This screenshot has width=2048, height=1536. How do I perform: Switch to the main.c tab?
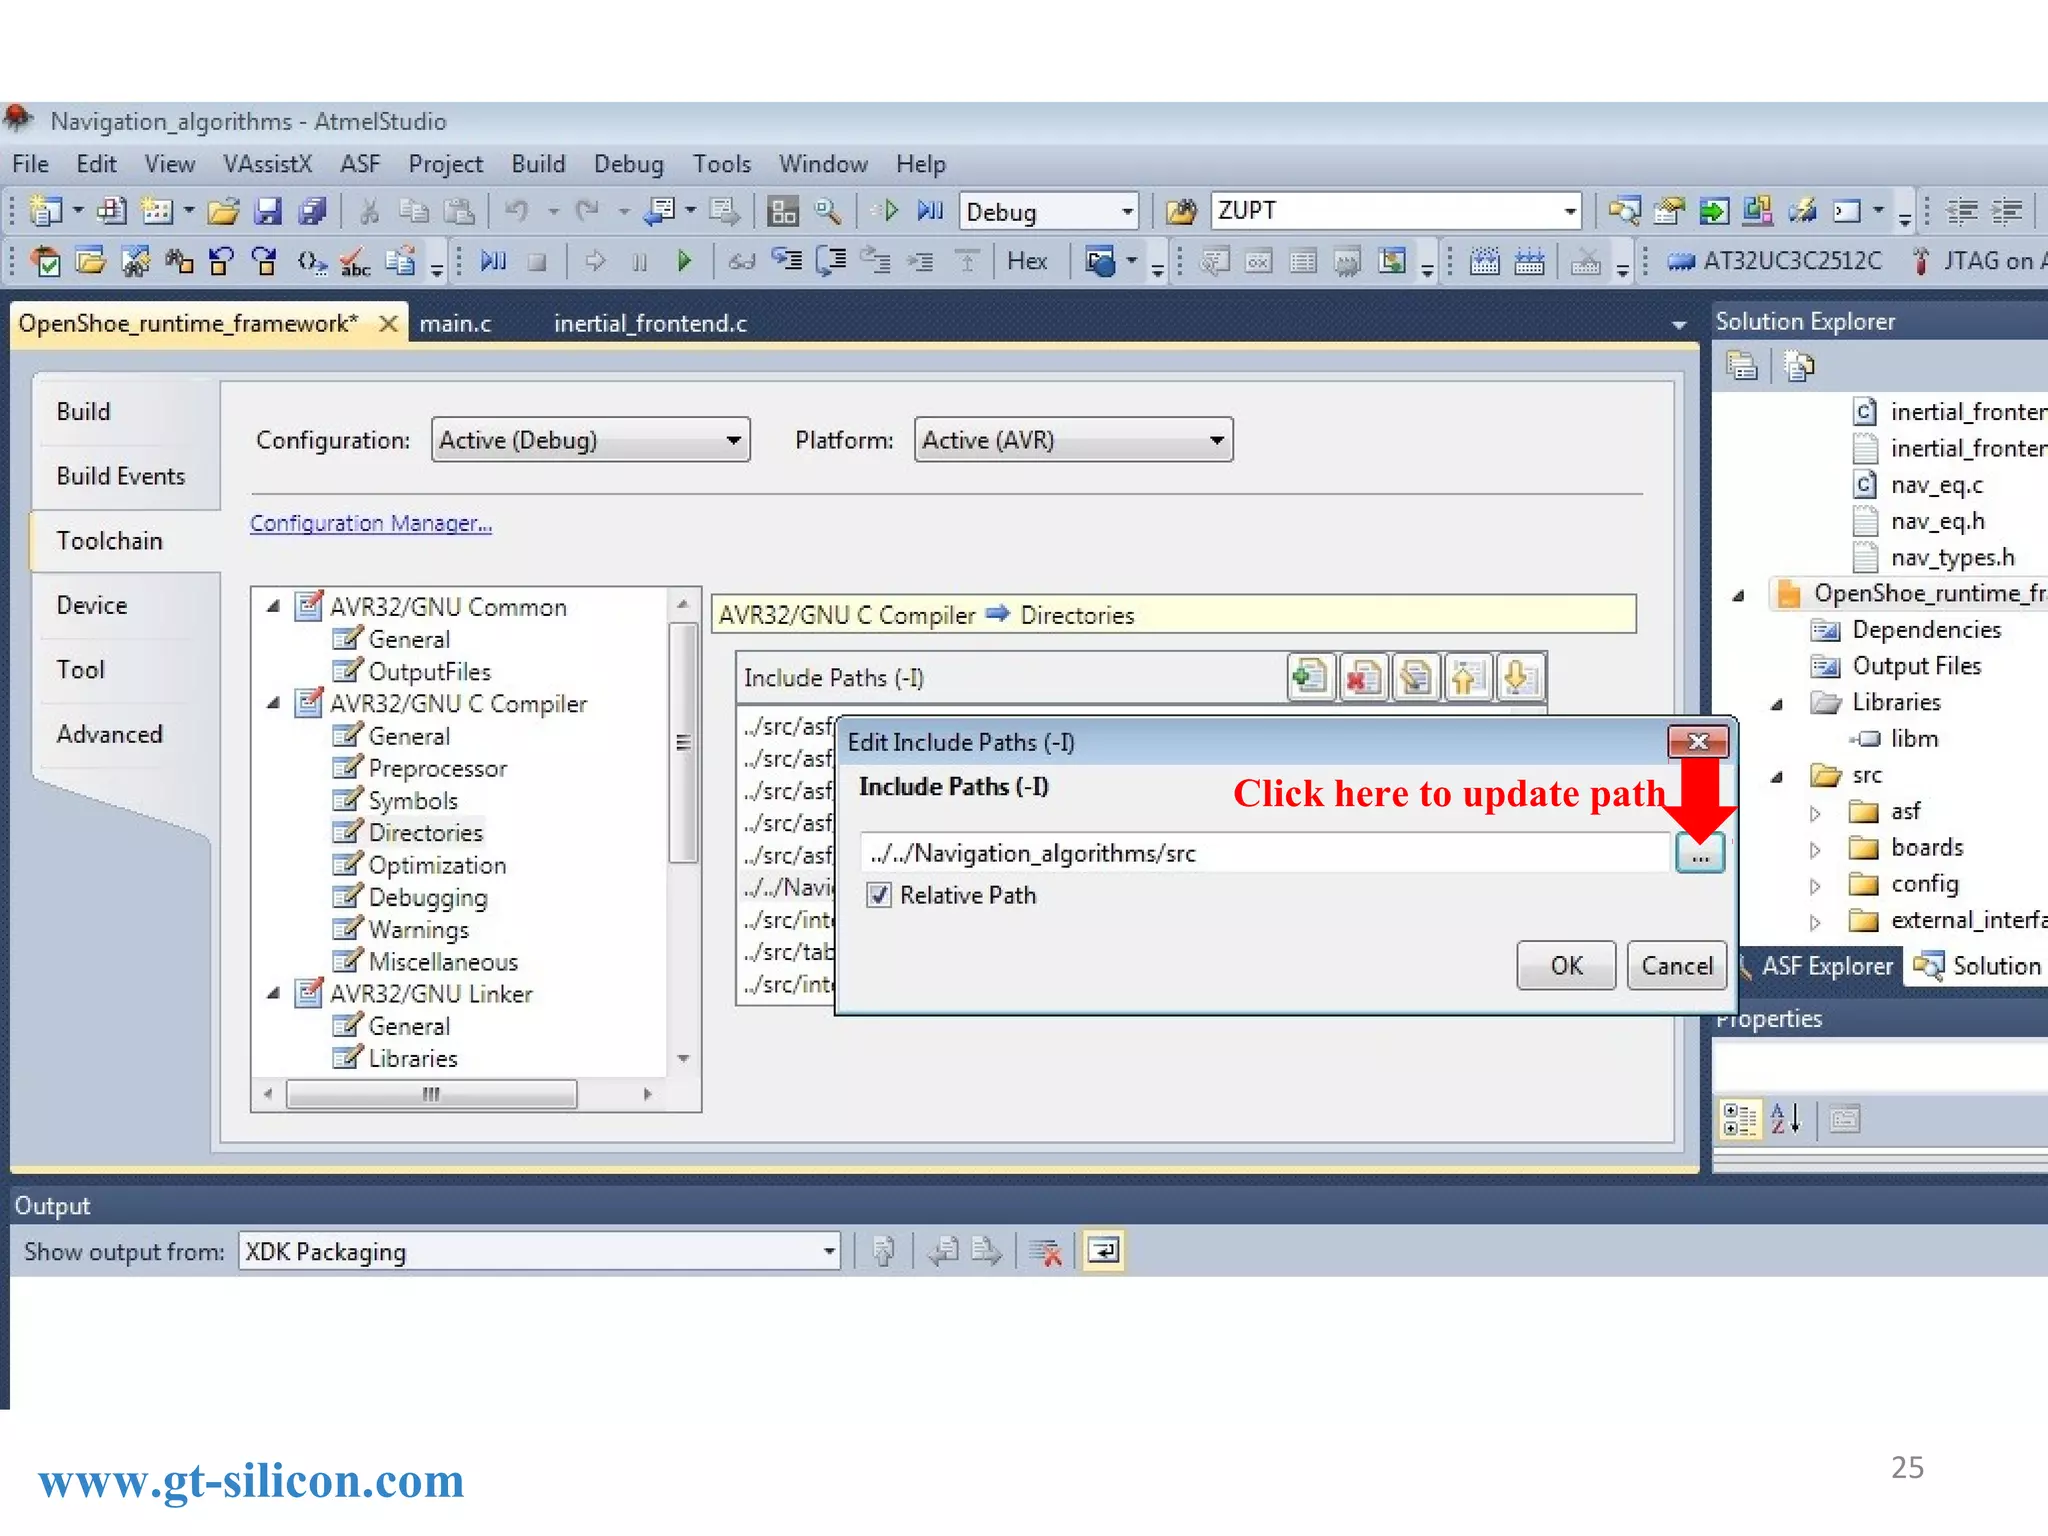(x=455, y=324)
